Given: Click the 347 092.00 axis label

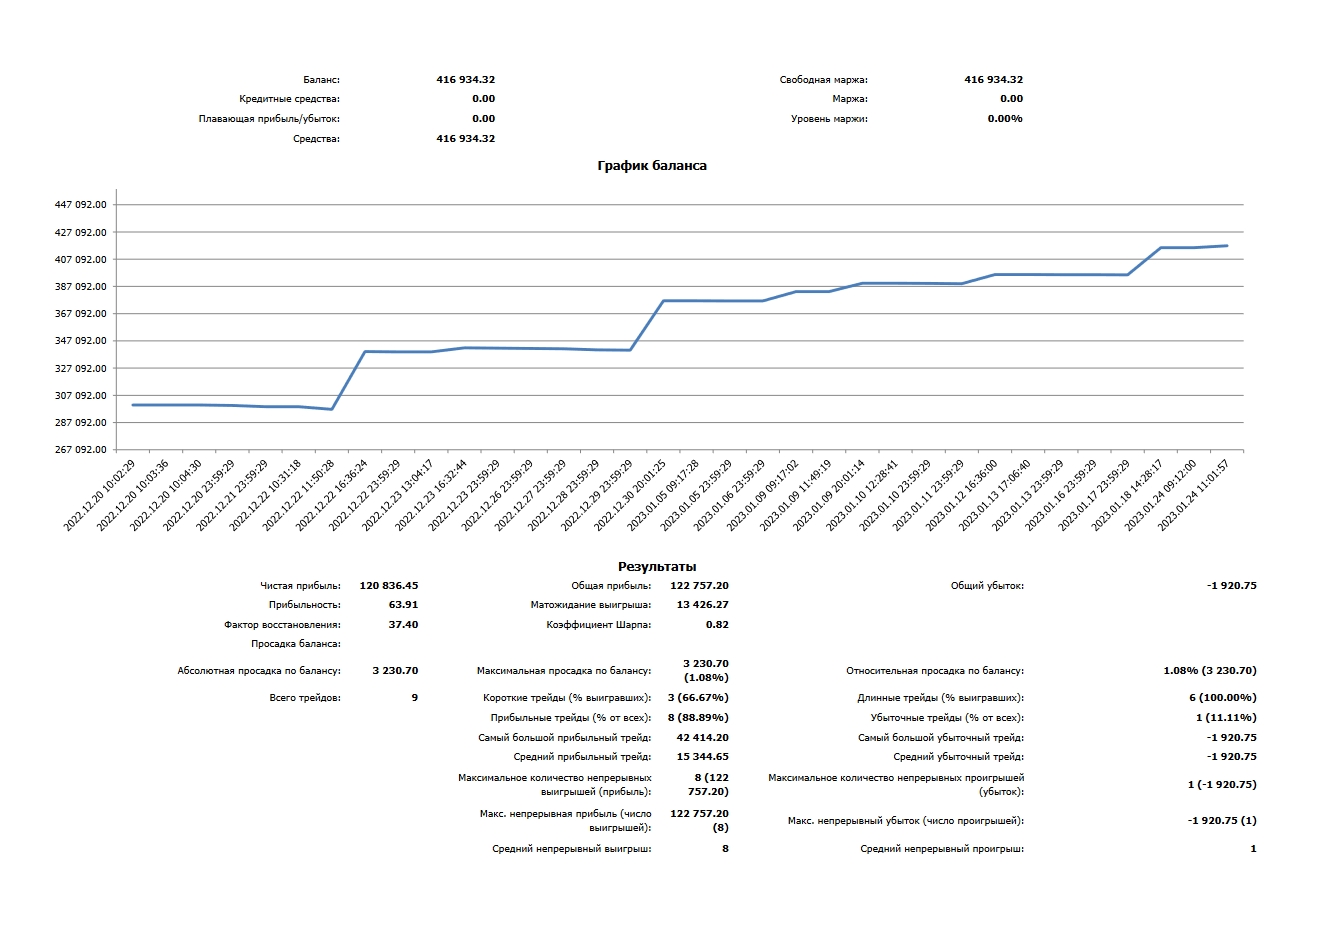Looking at the screenshot, I should (81, 341).
